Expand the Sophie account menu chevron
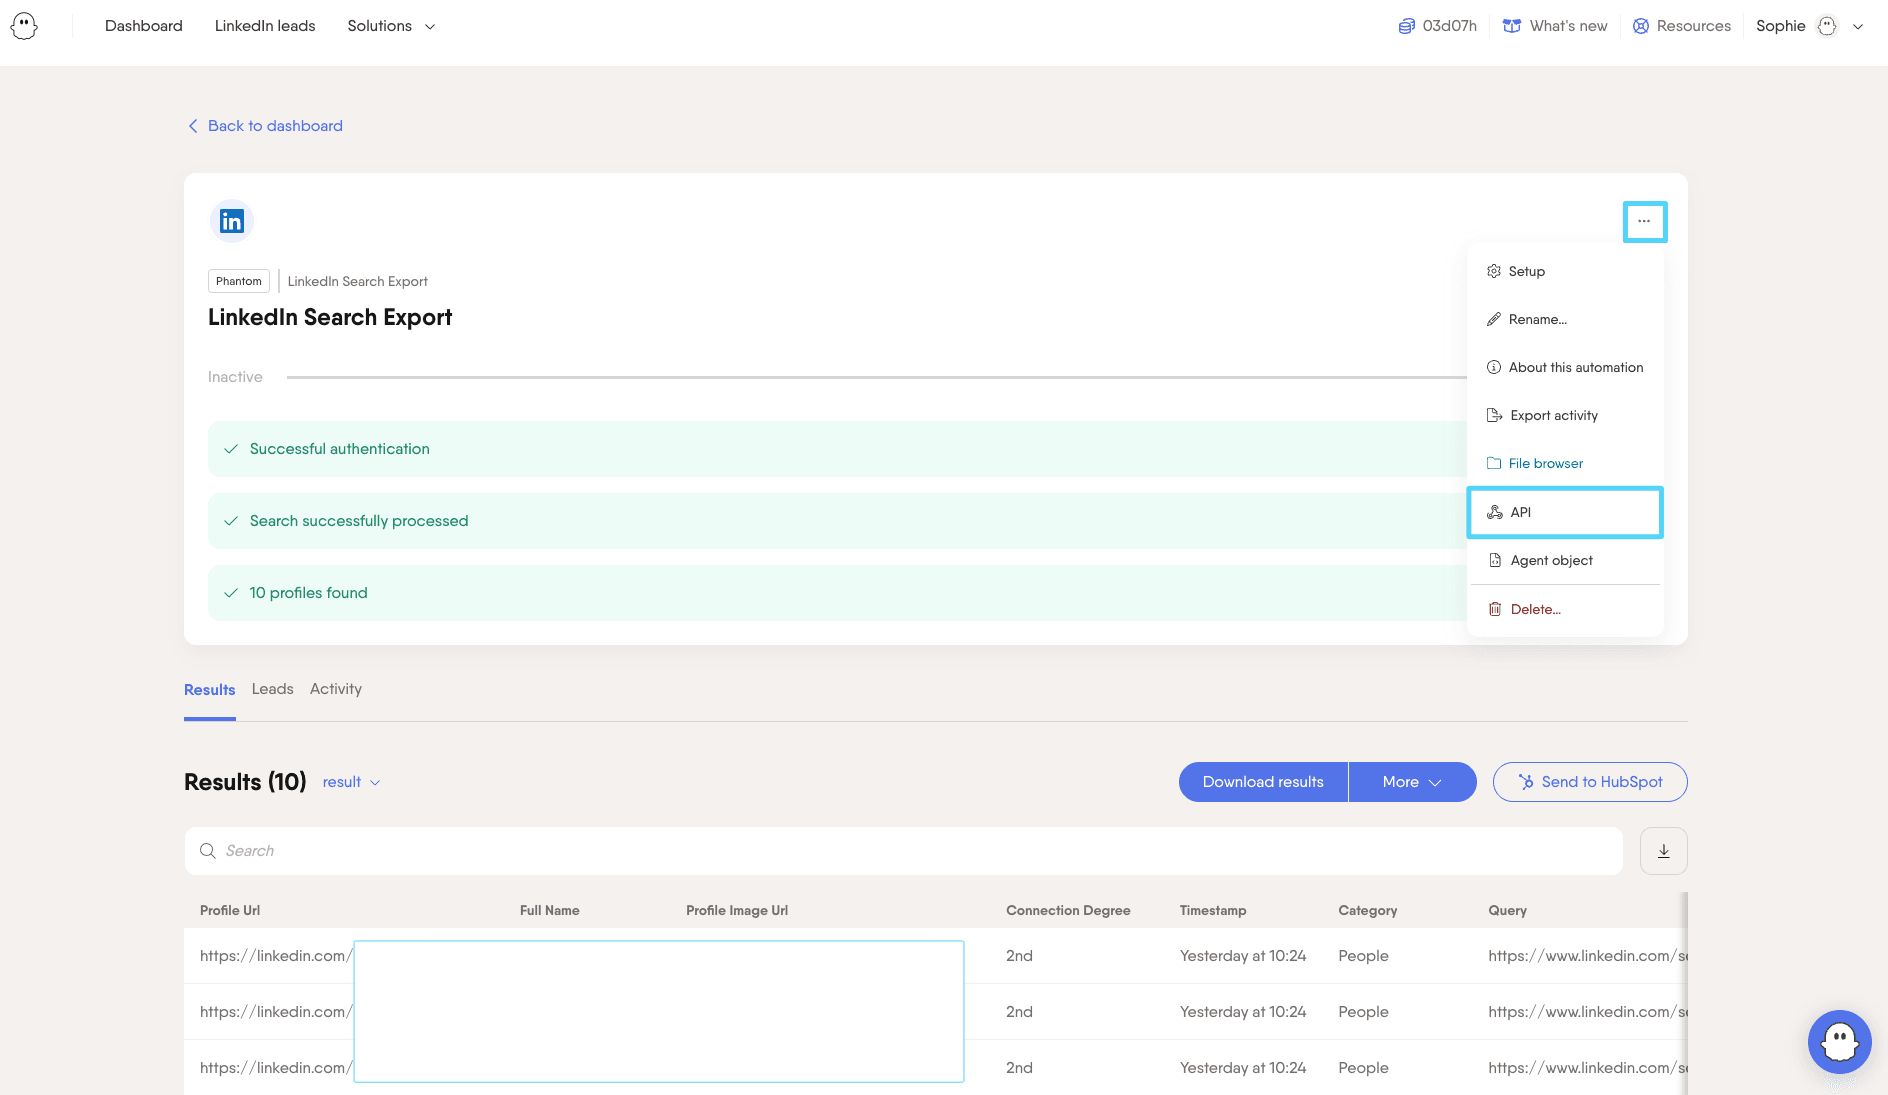 [1858, 27]
